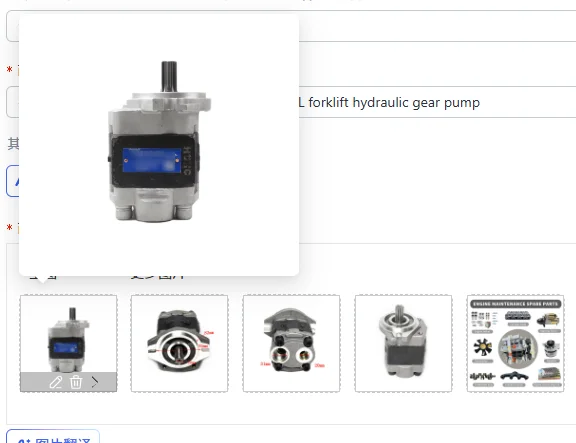
Task: Click the image translation button at bottom
Action: [53, 436]
